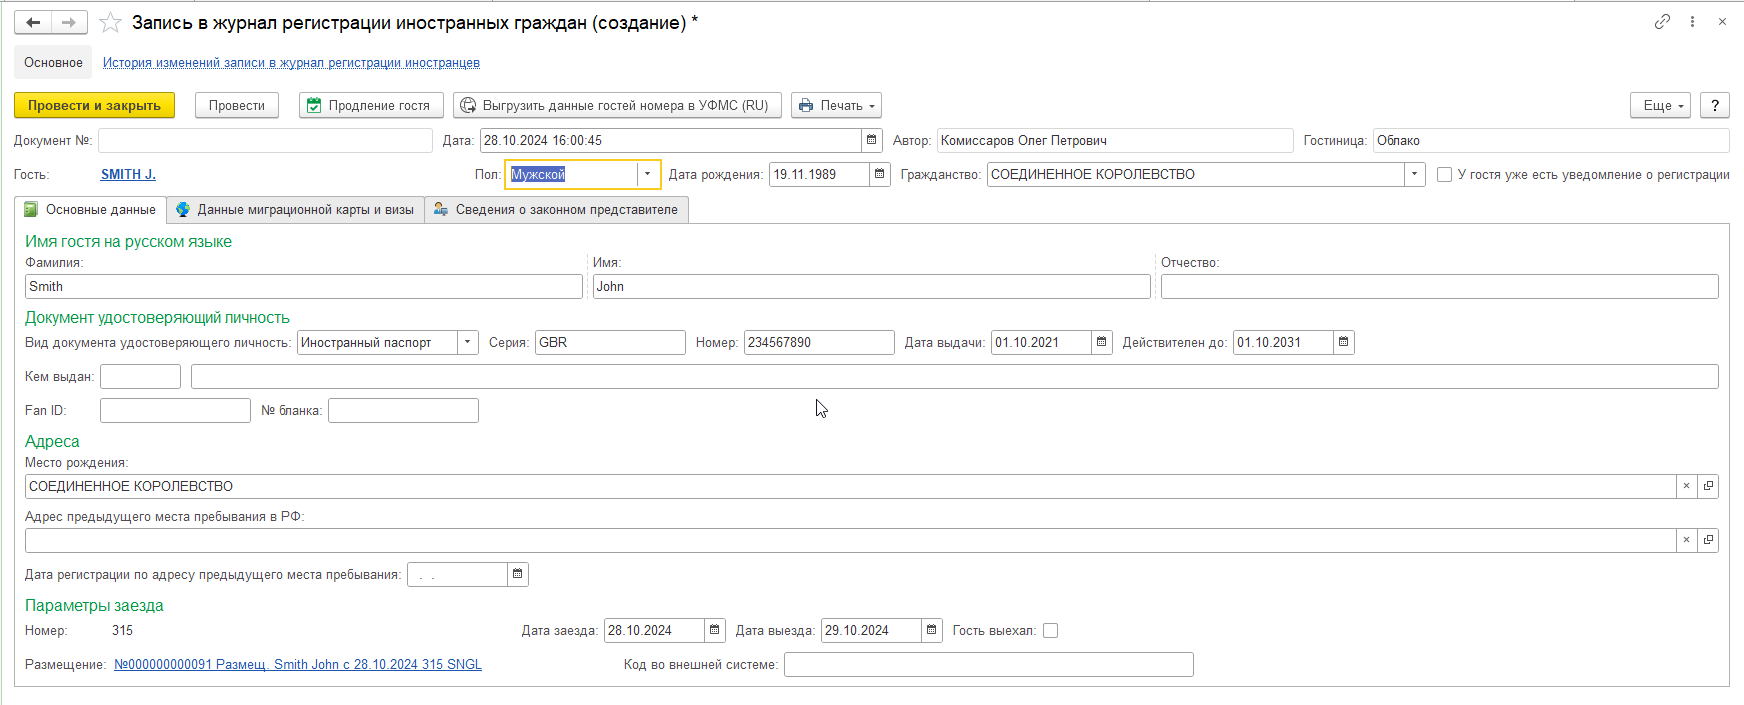The image size is (1744, 705).
Task: Click the Действителен до field with 01.10.2031
Action: click(x=1283, y=342)
